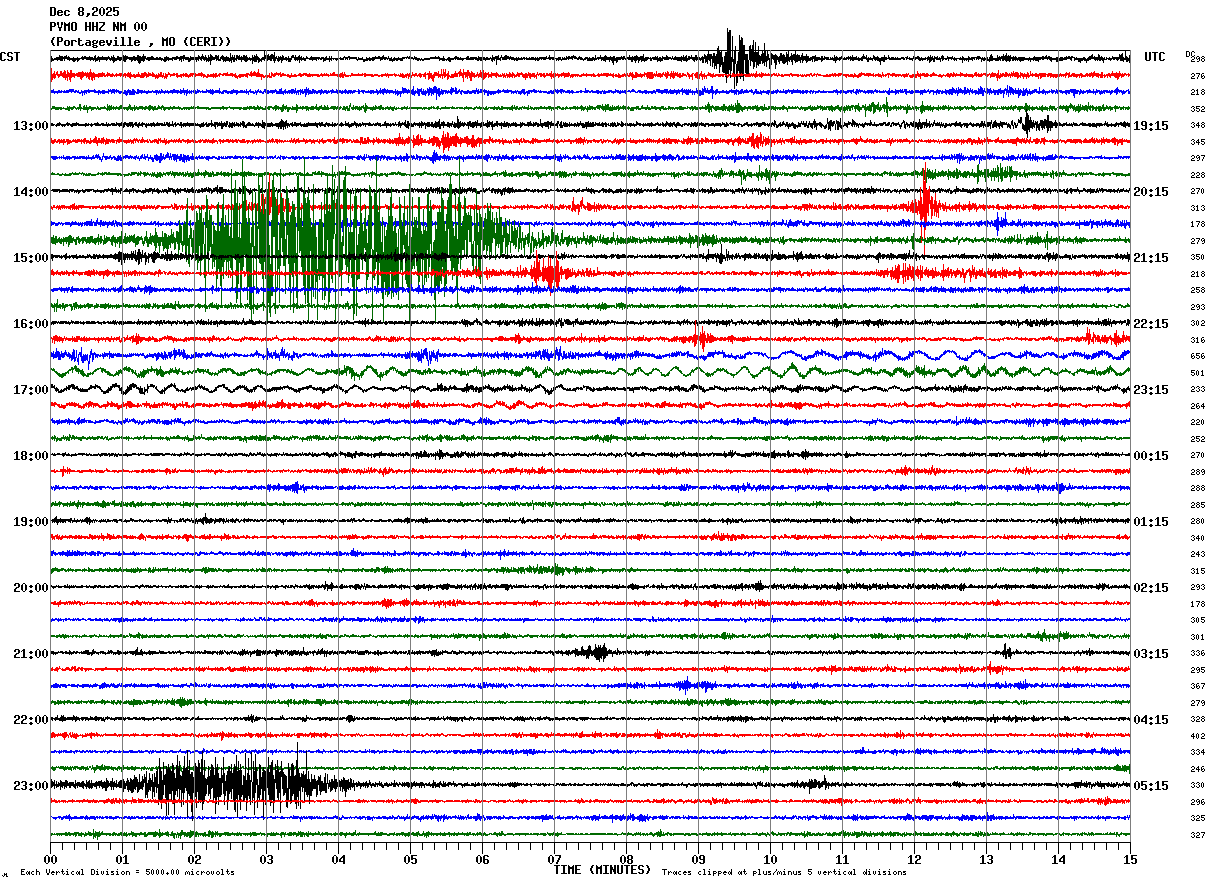1210x886 pixels.
Task: Click the DC offset value 340
Action: (x=1197, y=538)
